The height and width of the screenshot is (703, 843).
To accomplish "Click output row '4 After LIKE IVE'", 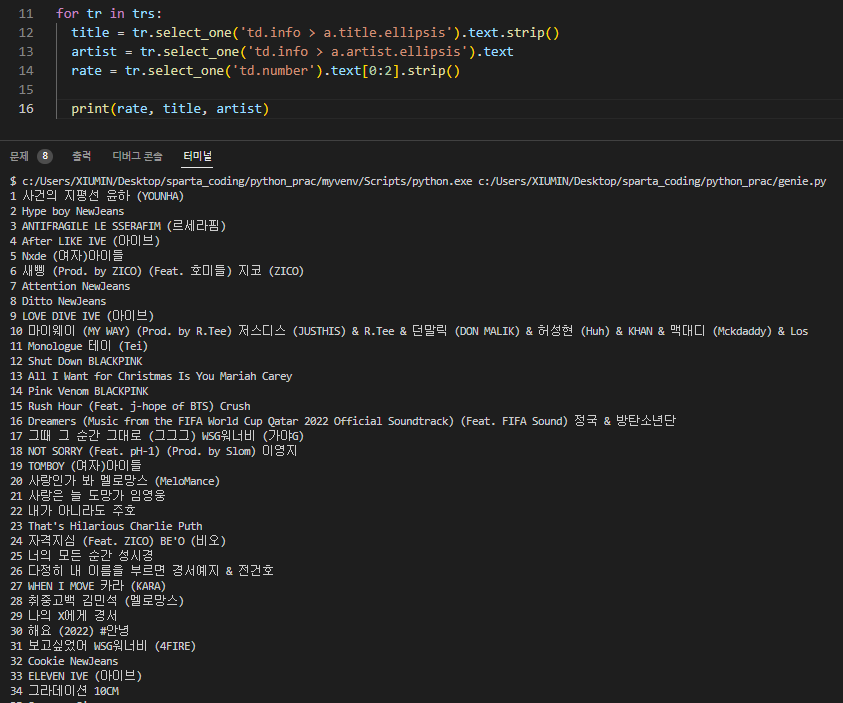I will point(85,241).
